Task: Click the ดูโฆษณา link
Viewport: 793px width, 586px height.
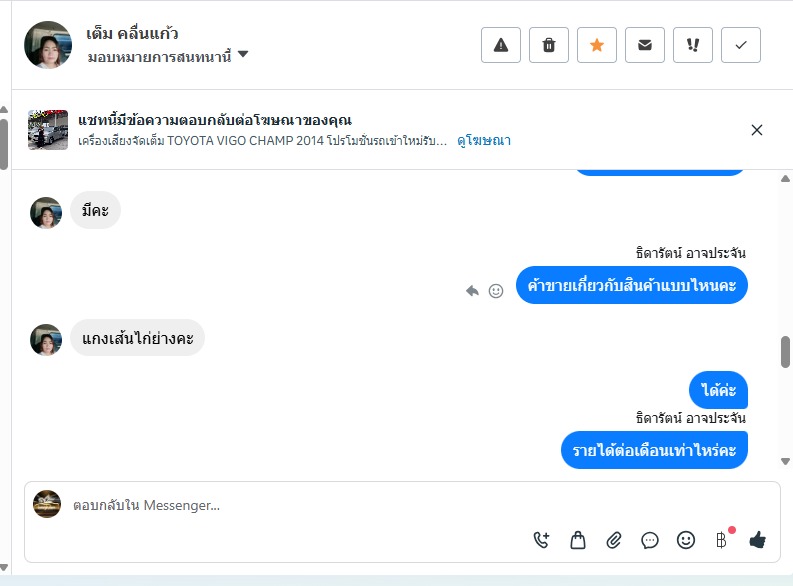Action: (x=484, y=141)
